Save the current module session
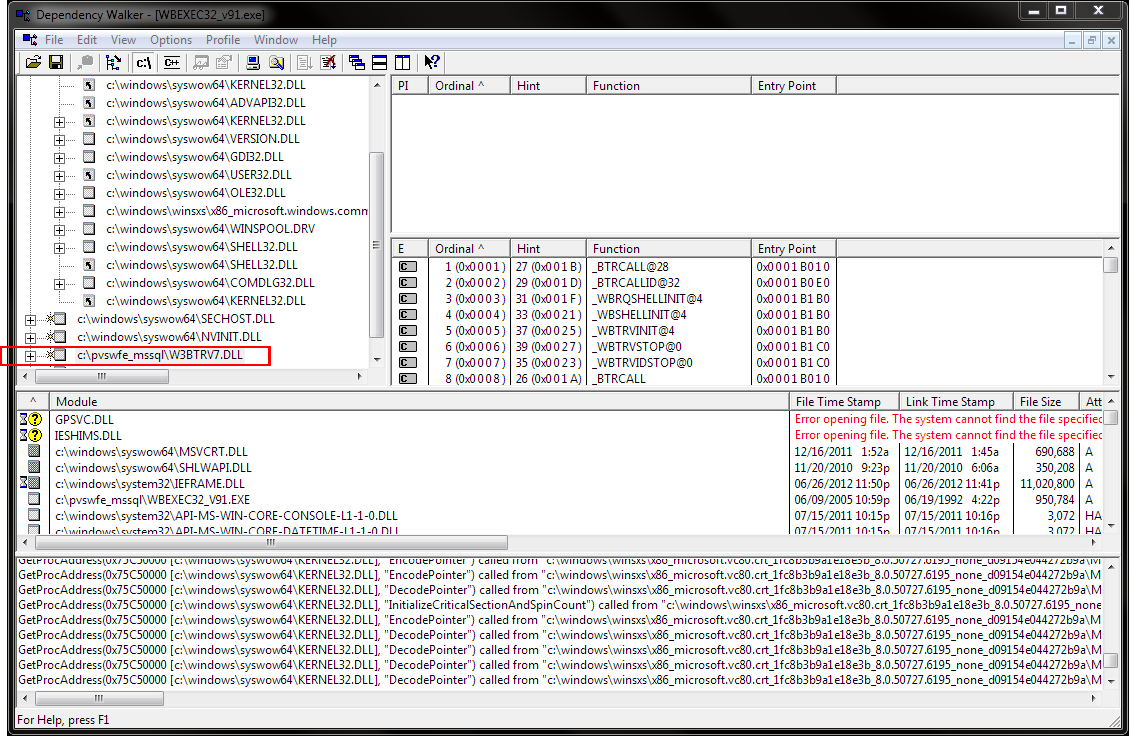 (x=56, y=62)
